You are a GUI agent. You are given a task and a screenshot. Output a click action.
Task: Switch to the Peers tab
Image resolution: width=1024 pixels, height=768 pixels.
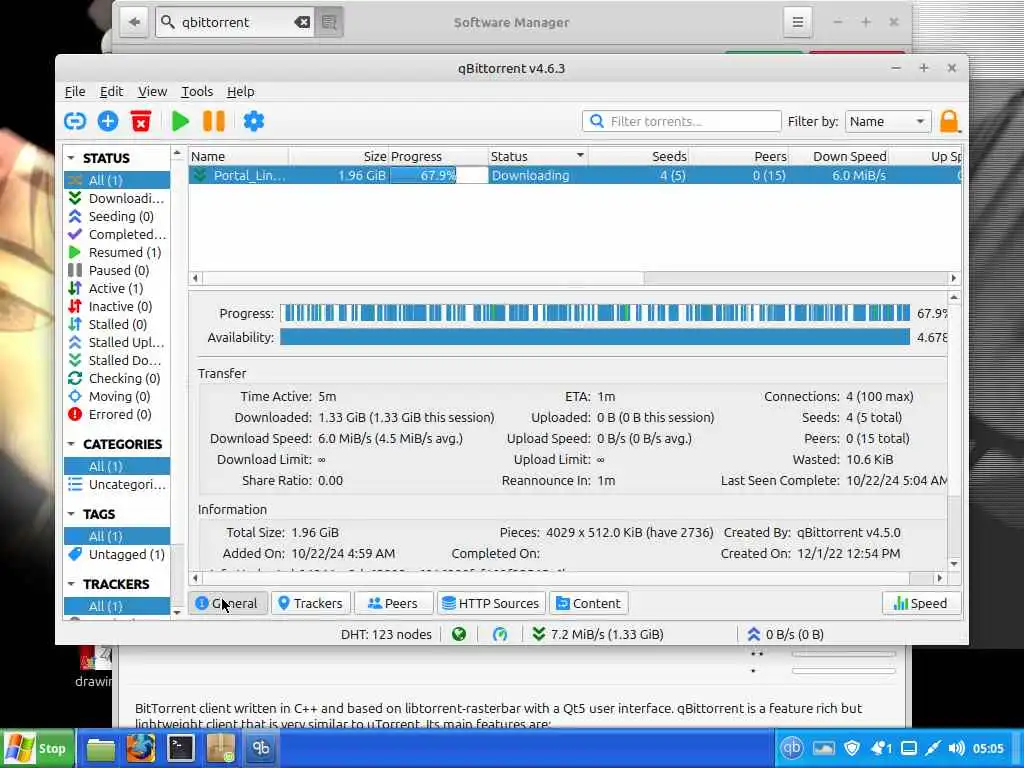pyautogui.click(x=393, y=603)
